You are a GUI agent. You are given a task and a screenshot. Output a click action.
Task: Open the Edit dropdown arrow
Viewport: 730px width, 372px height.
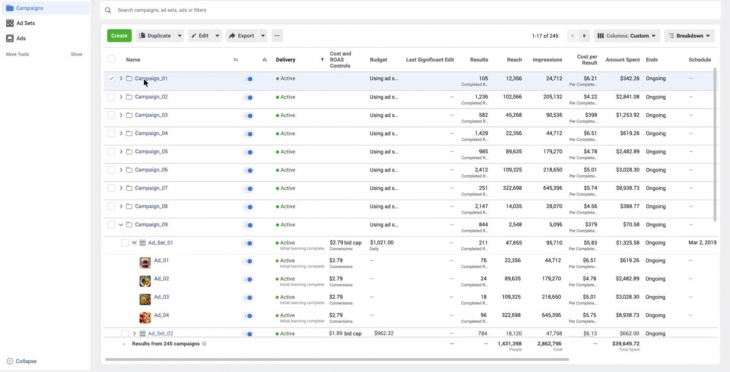217,35
